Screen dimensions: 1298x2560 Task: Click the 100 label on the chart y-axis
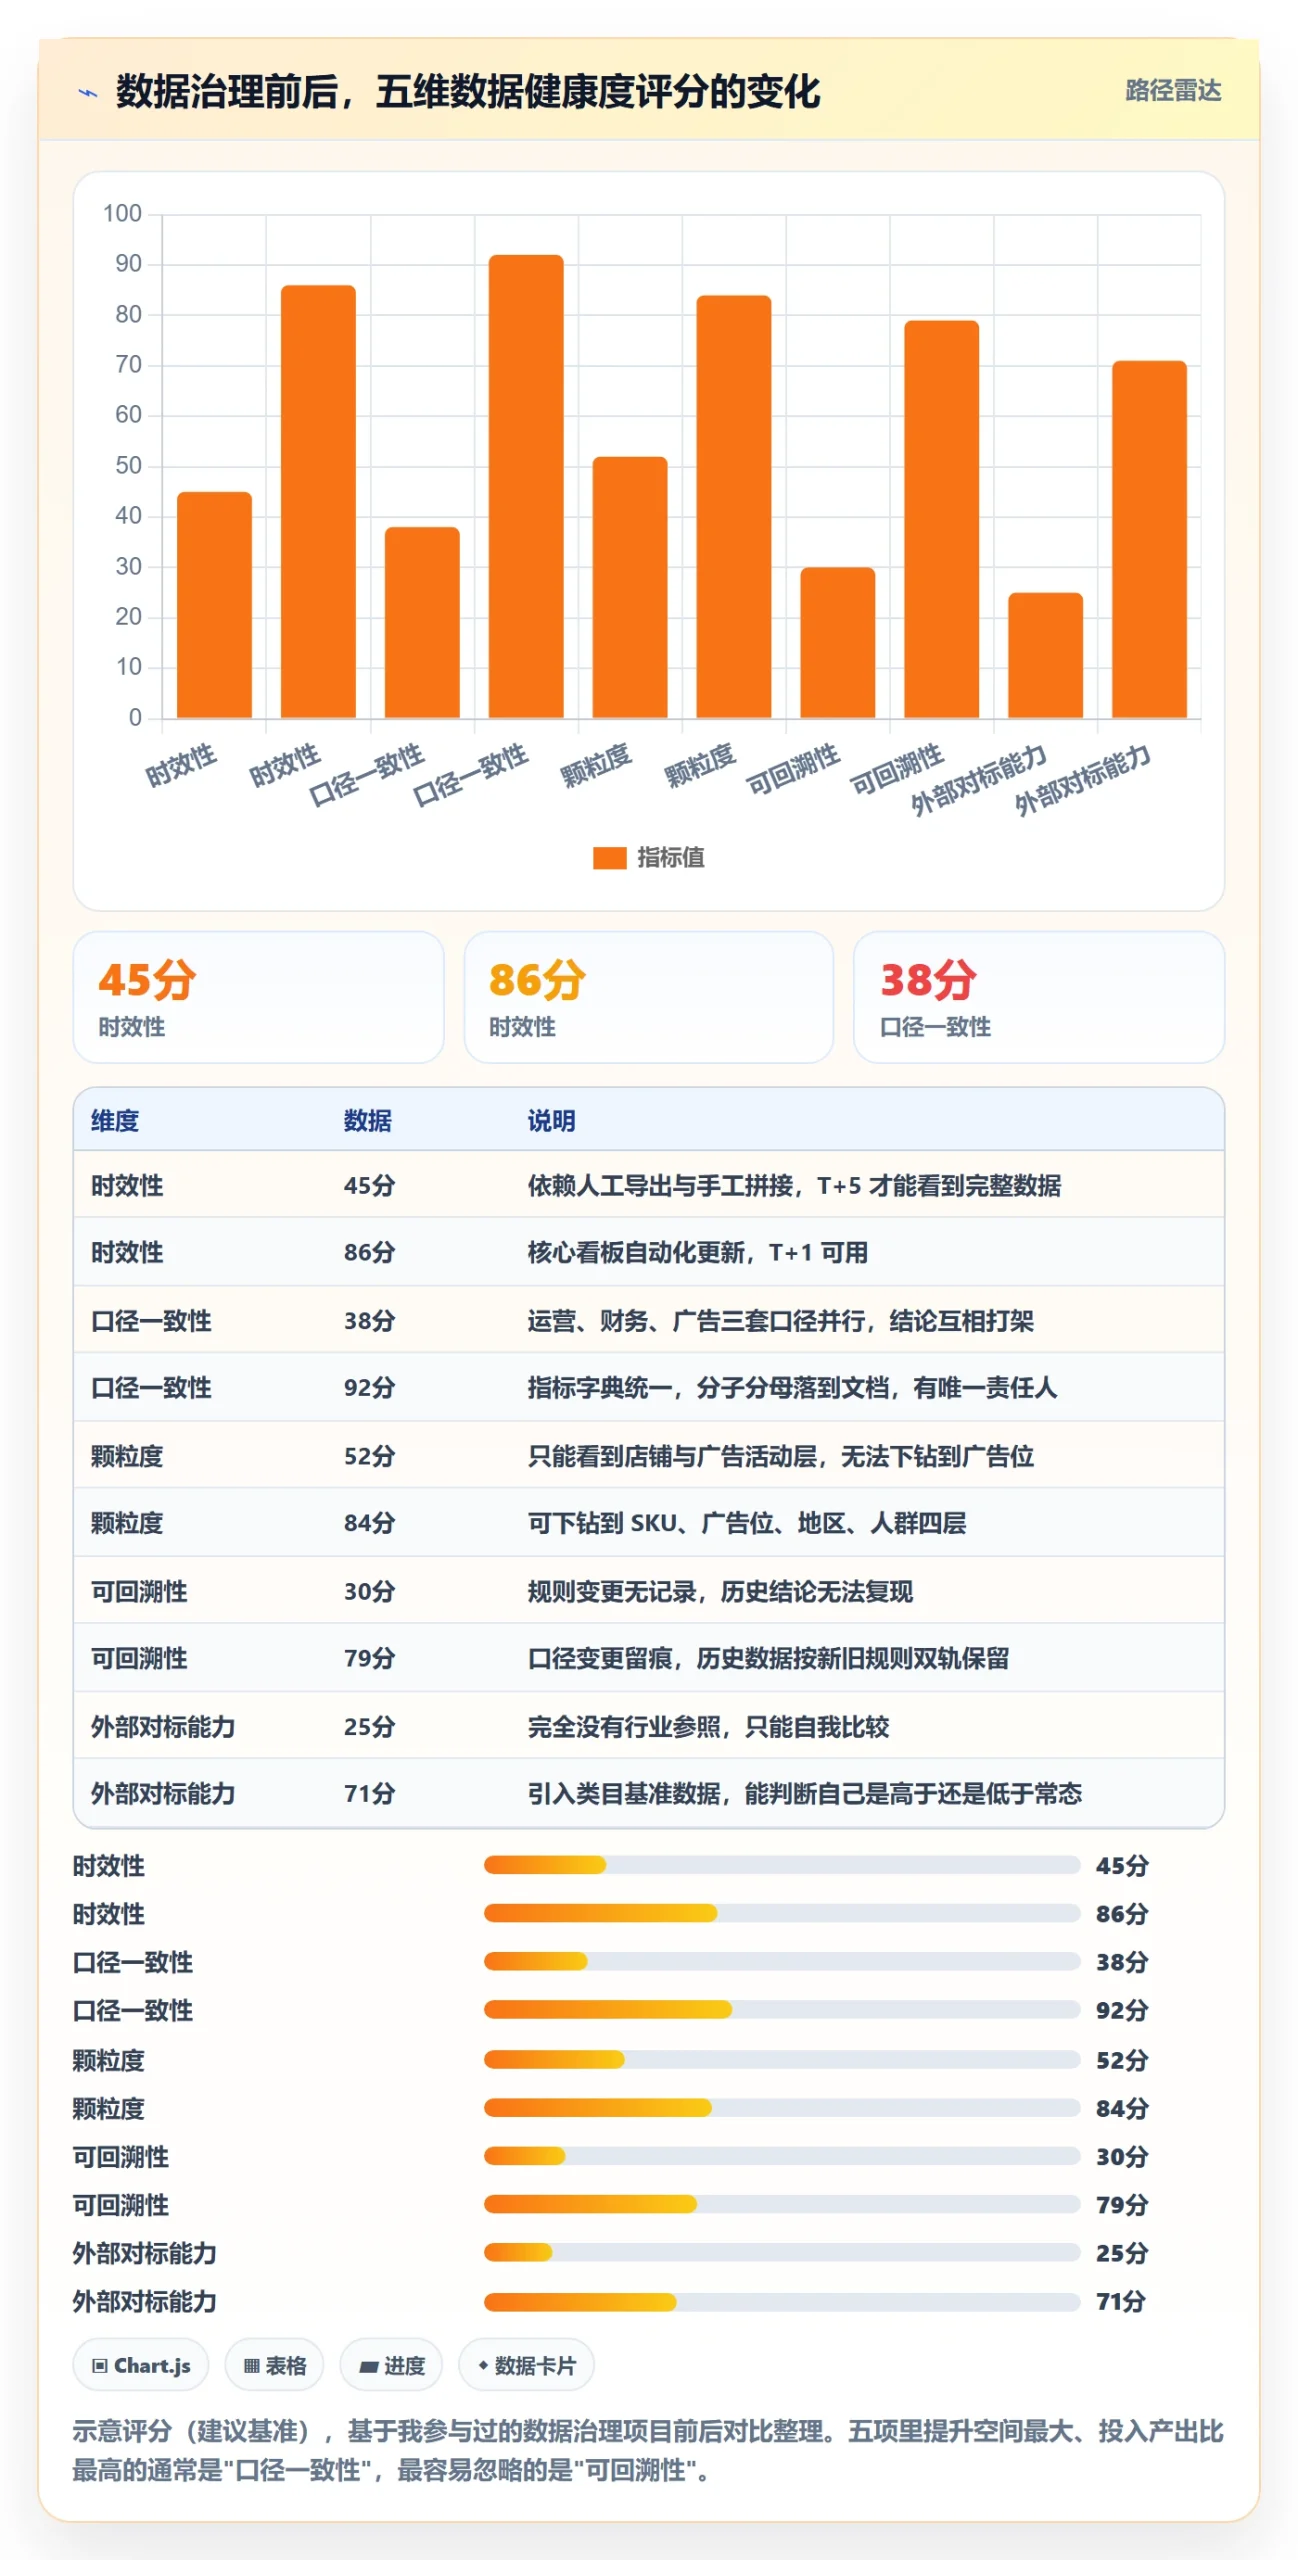pyautogui.click(x=122, y=213)
